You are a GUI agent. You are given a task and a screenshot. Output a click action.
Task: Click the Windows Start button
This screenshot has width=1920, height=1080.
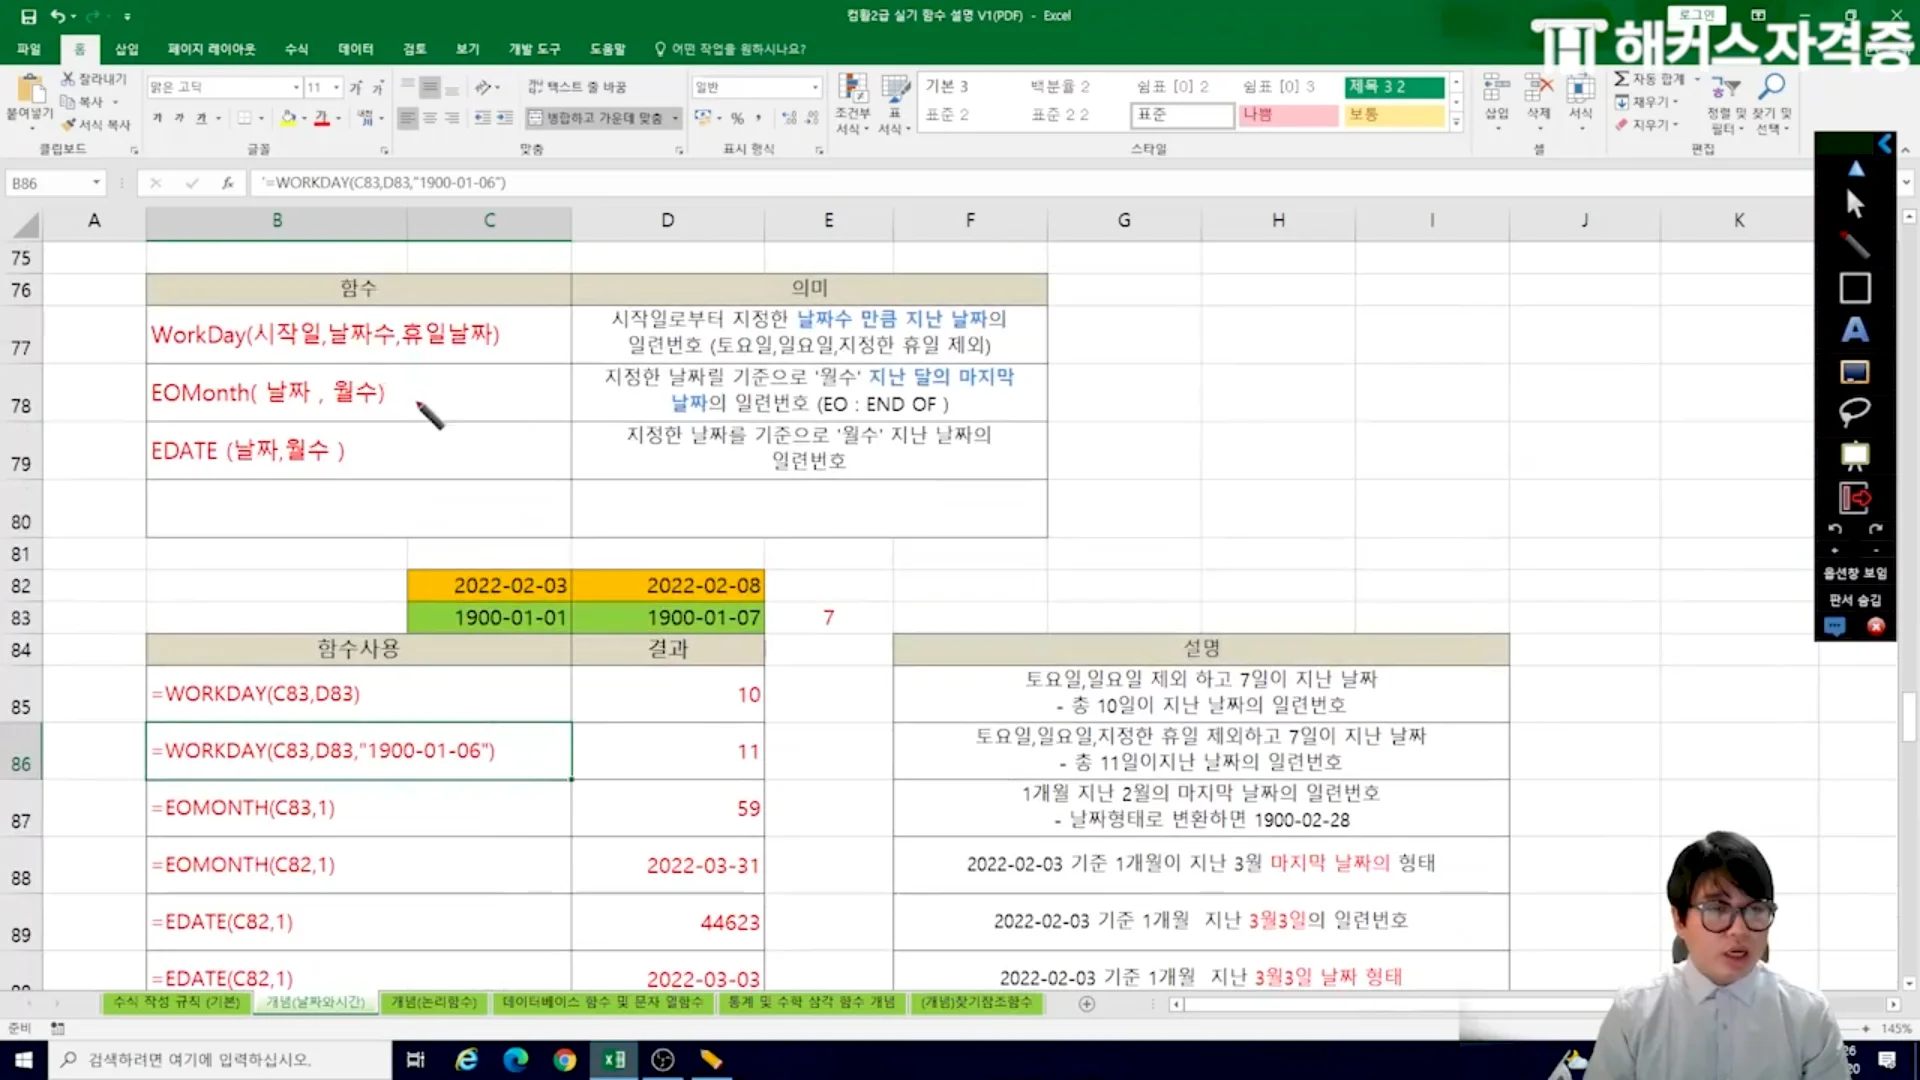[23, 1059]
